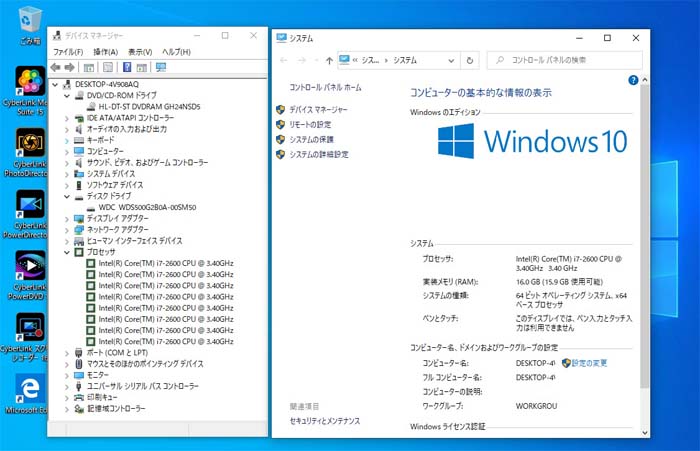Screen dimensions: 700x451
Task: Select システム デバイス tree item
Action: (111, 174)
